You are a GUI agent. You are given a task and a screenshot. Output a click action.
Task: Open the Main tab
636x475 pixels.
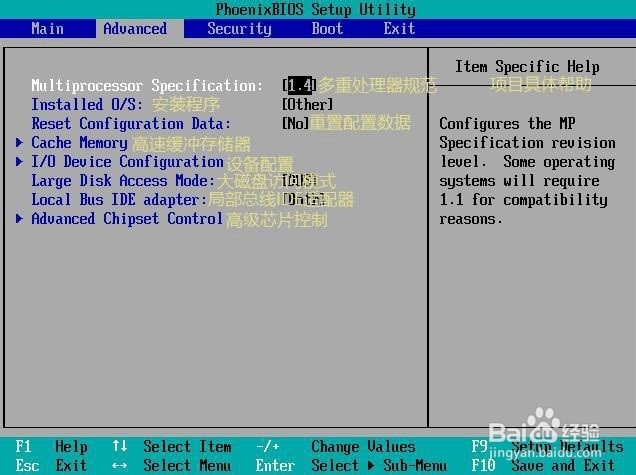tap(47, 29)
